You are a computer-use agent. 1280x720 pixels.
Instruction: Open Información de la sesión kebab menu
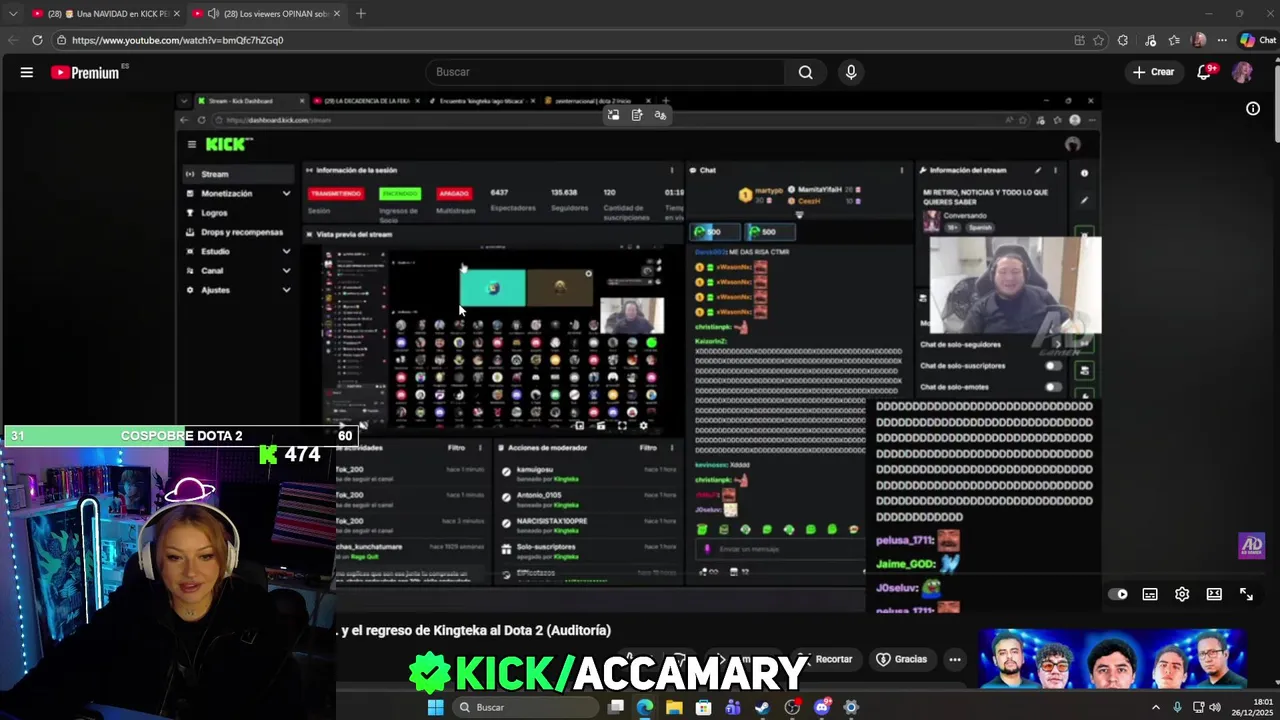click(x=671, y=170)
